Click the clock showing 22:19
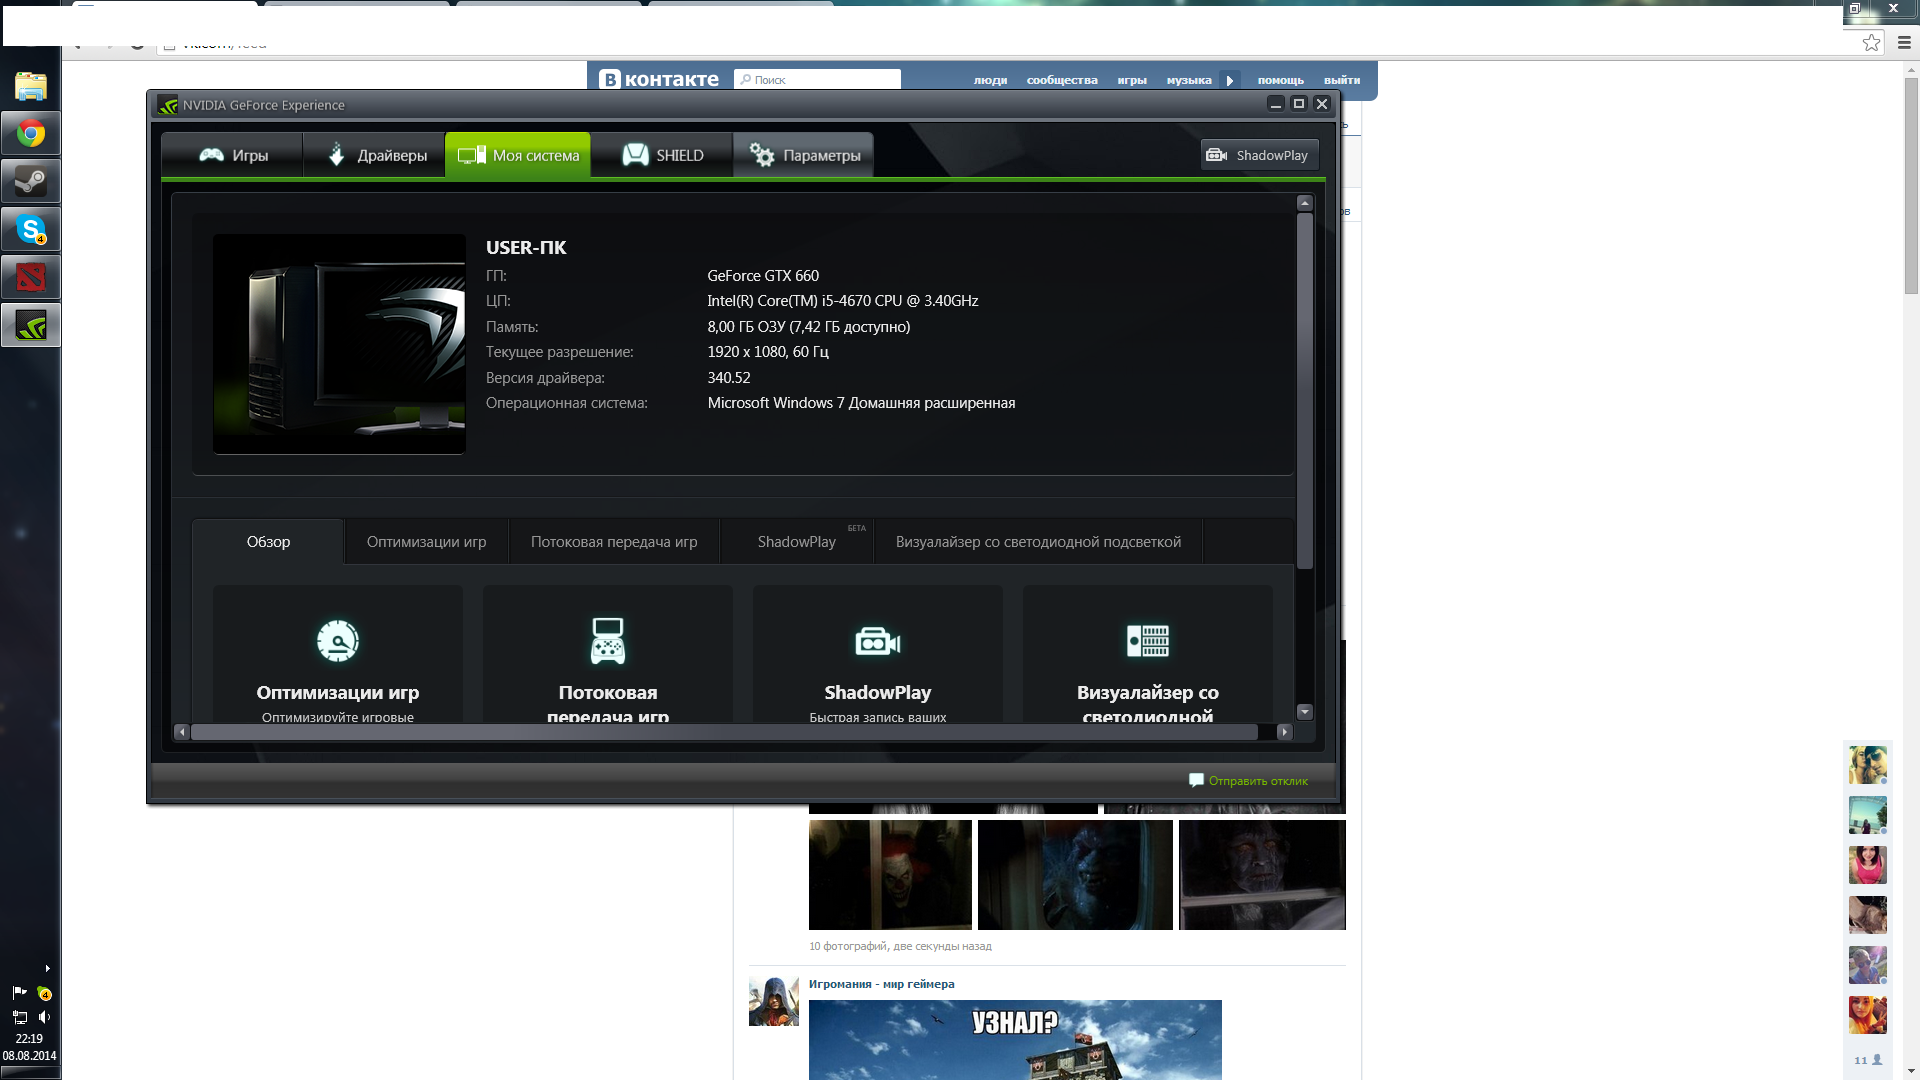 click(x=29, y=1039)
